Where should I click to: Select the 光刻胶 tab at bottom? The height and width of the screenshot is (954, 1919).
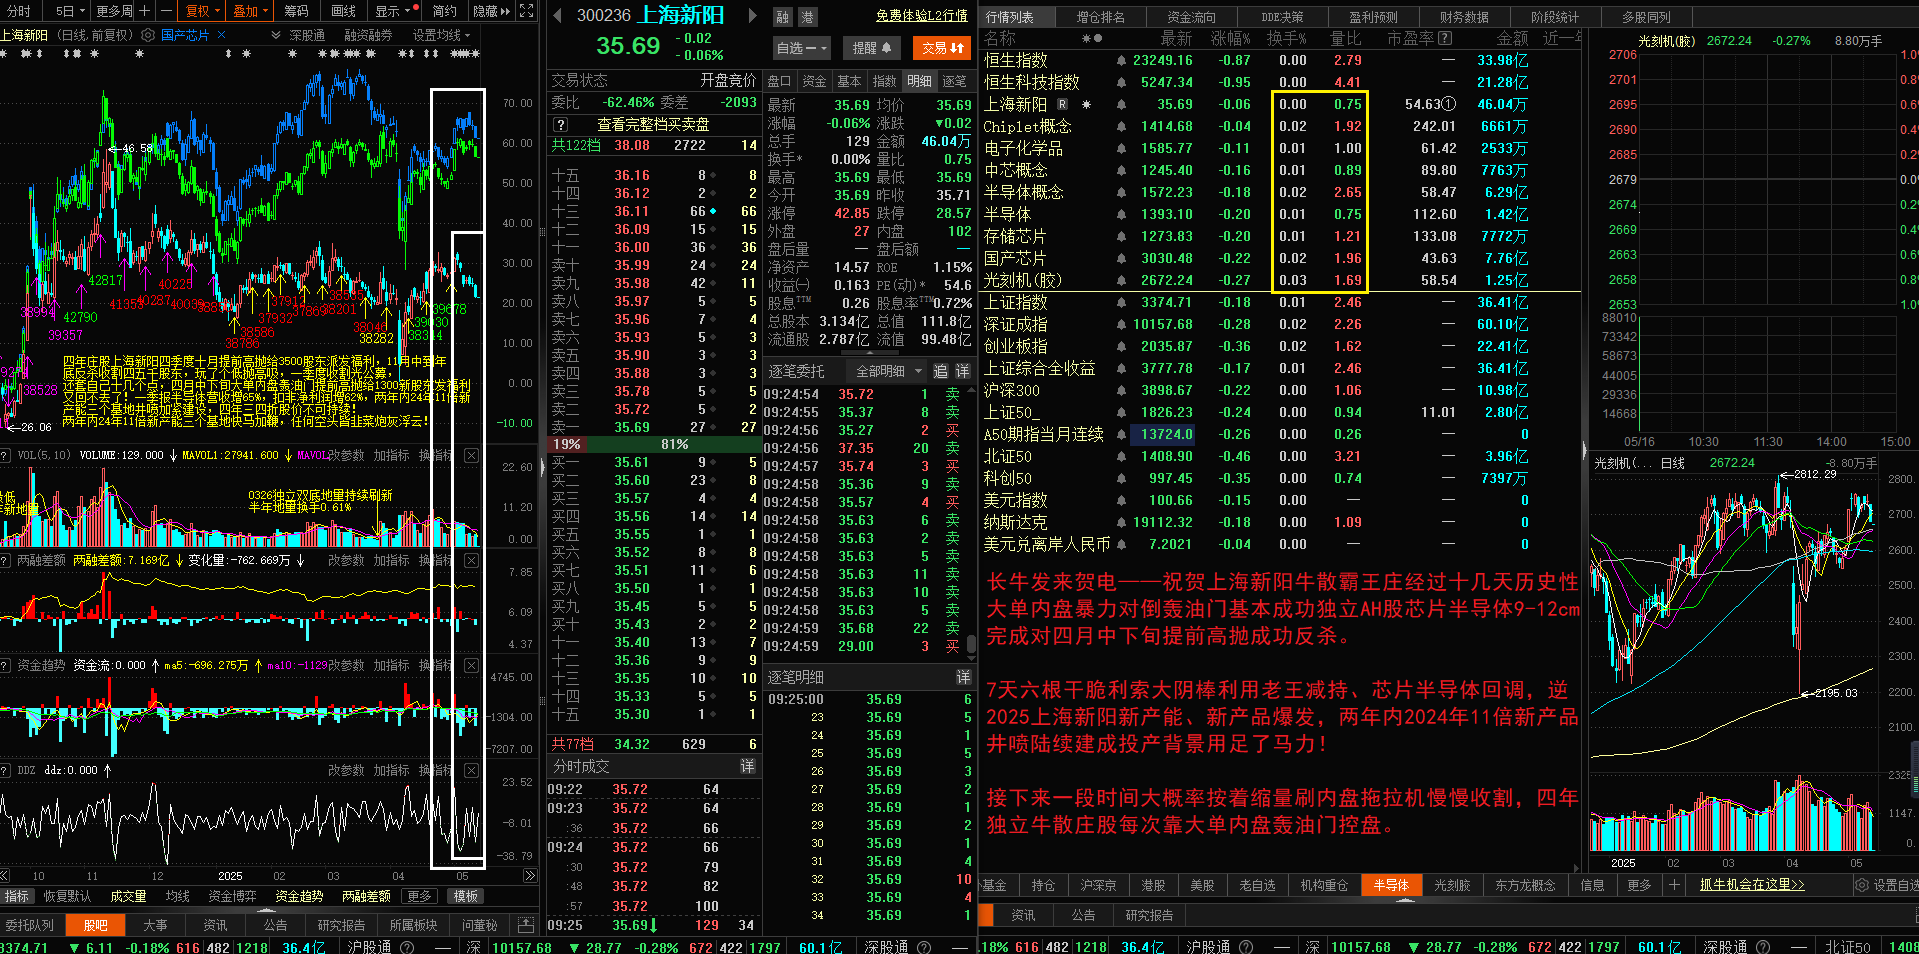coord(1452,885)
